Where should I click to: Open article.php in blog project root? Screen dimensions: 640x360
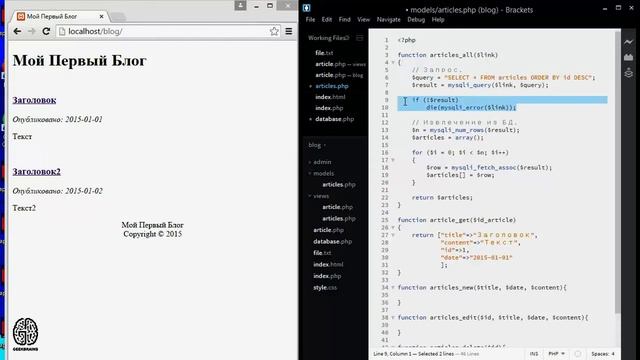(x=329, y=230)
